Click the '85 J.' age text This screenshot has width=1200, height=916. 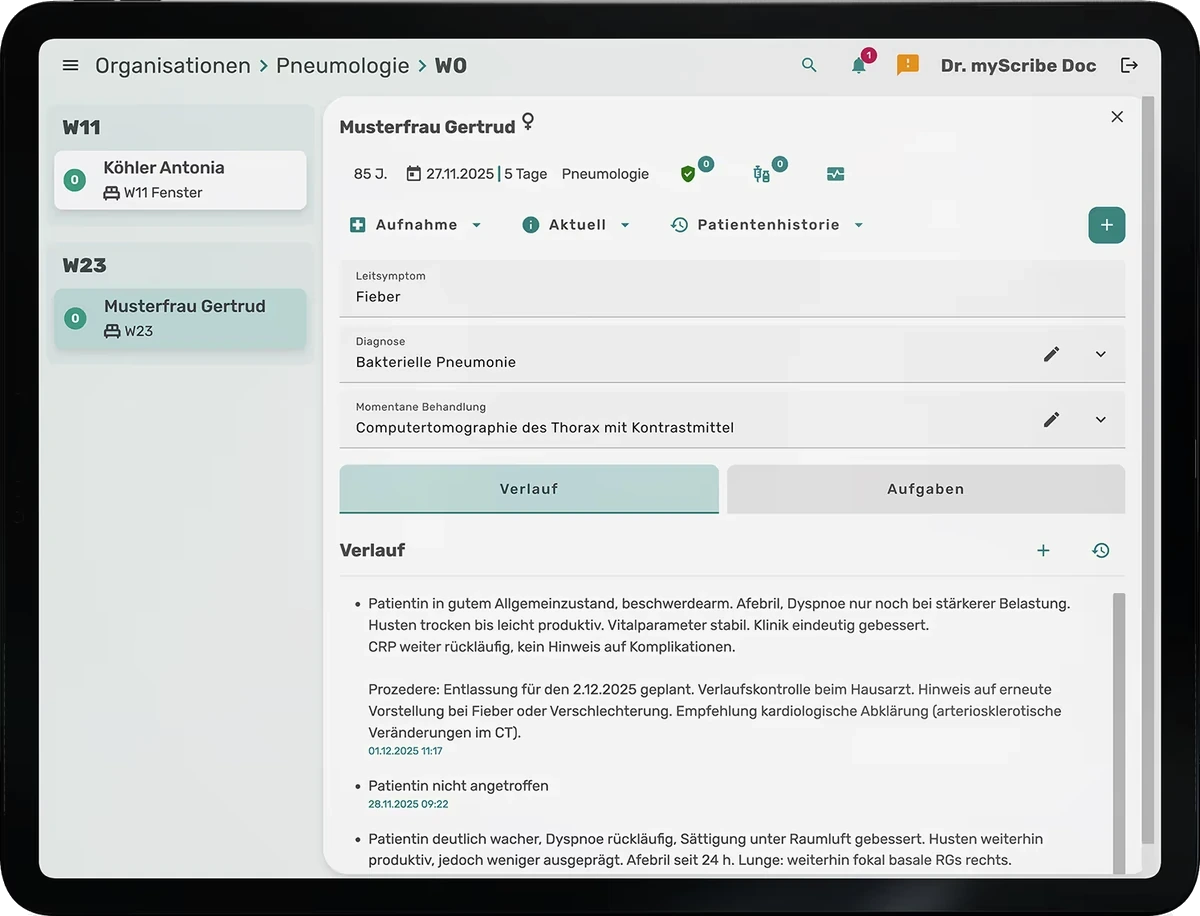click(370, 174)
